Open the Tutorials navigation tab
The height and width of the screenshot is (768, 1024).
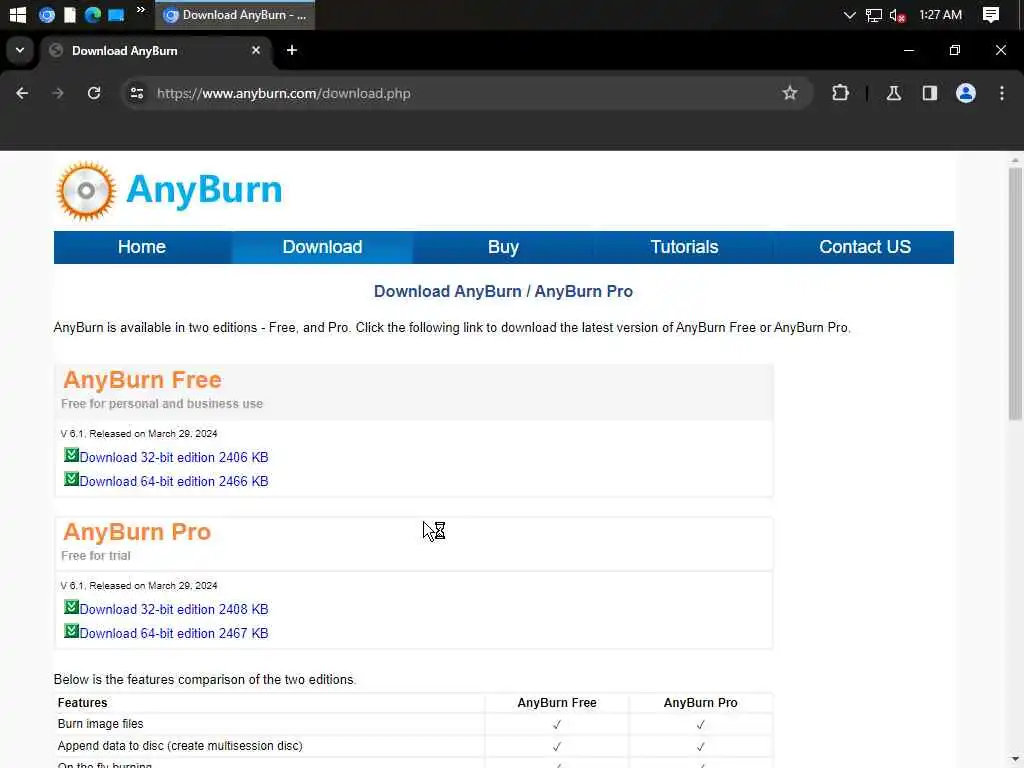pos(684,247)
